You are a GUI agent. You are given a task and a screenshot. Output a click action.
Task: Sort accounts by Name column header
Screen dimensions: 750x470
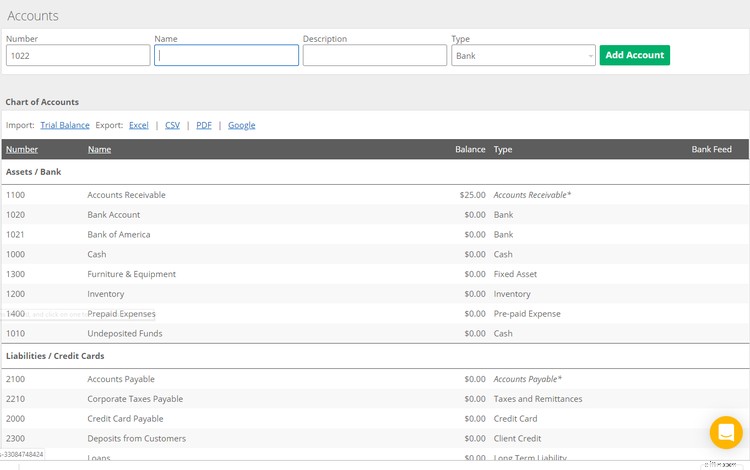[99, 149]
